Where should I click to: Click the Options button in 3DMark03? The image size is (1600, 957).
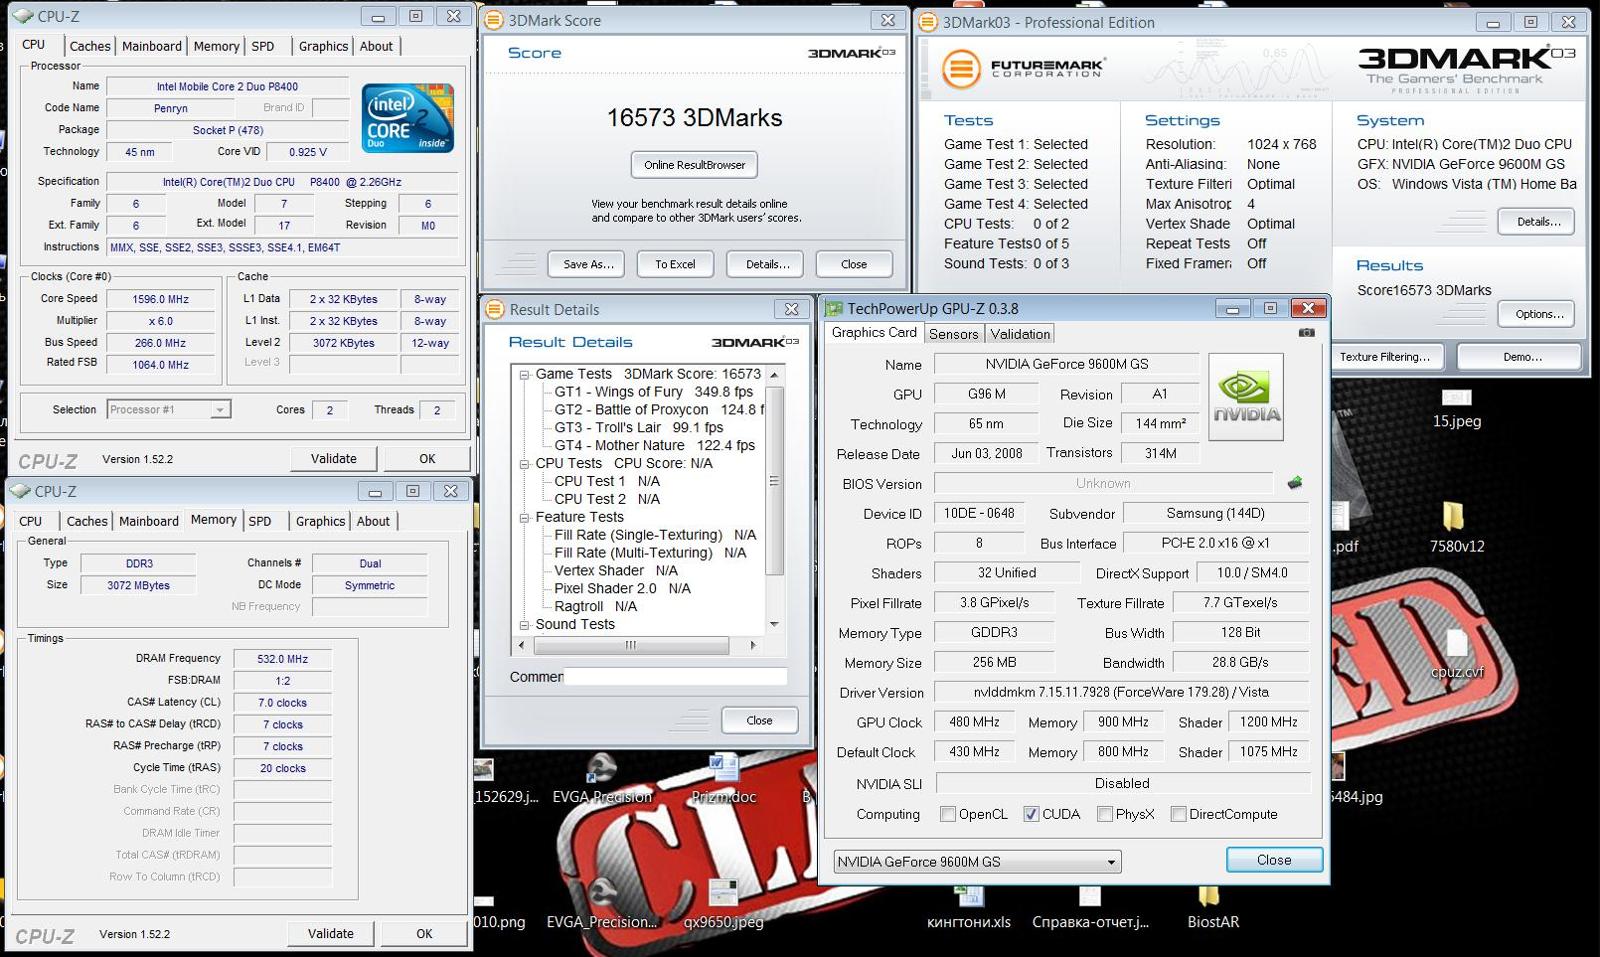pyautogui.click(x=1538, y=314)
